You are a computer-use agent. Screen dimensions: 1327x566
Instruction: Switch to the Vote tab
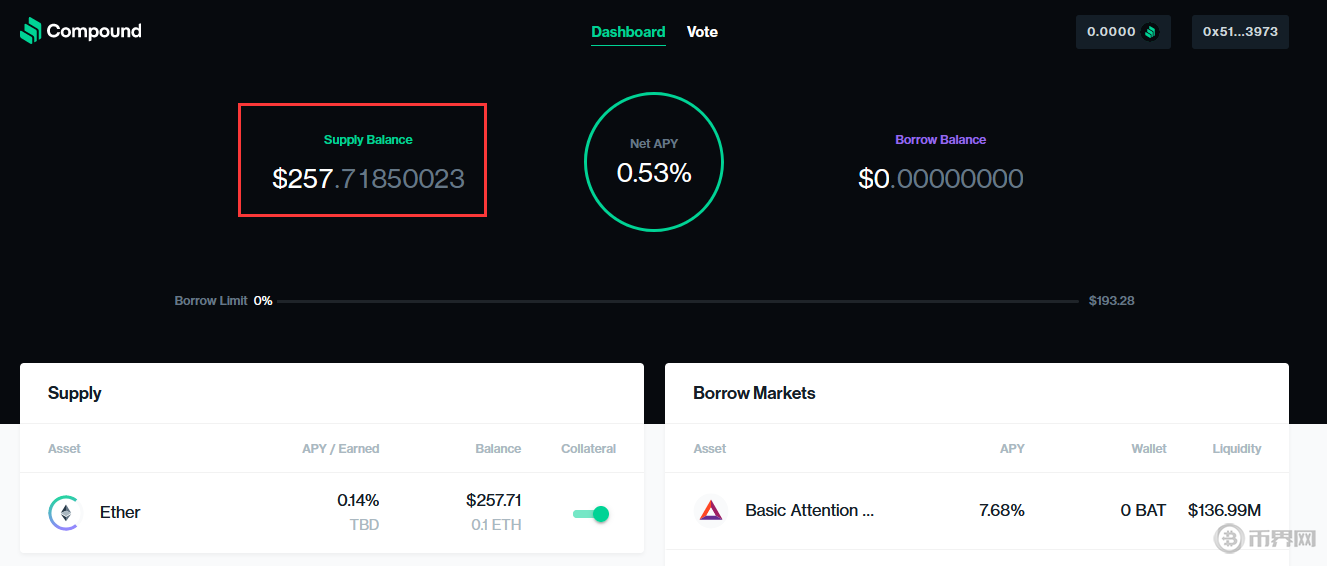(702, 32)
